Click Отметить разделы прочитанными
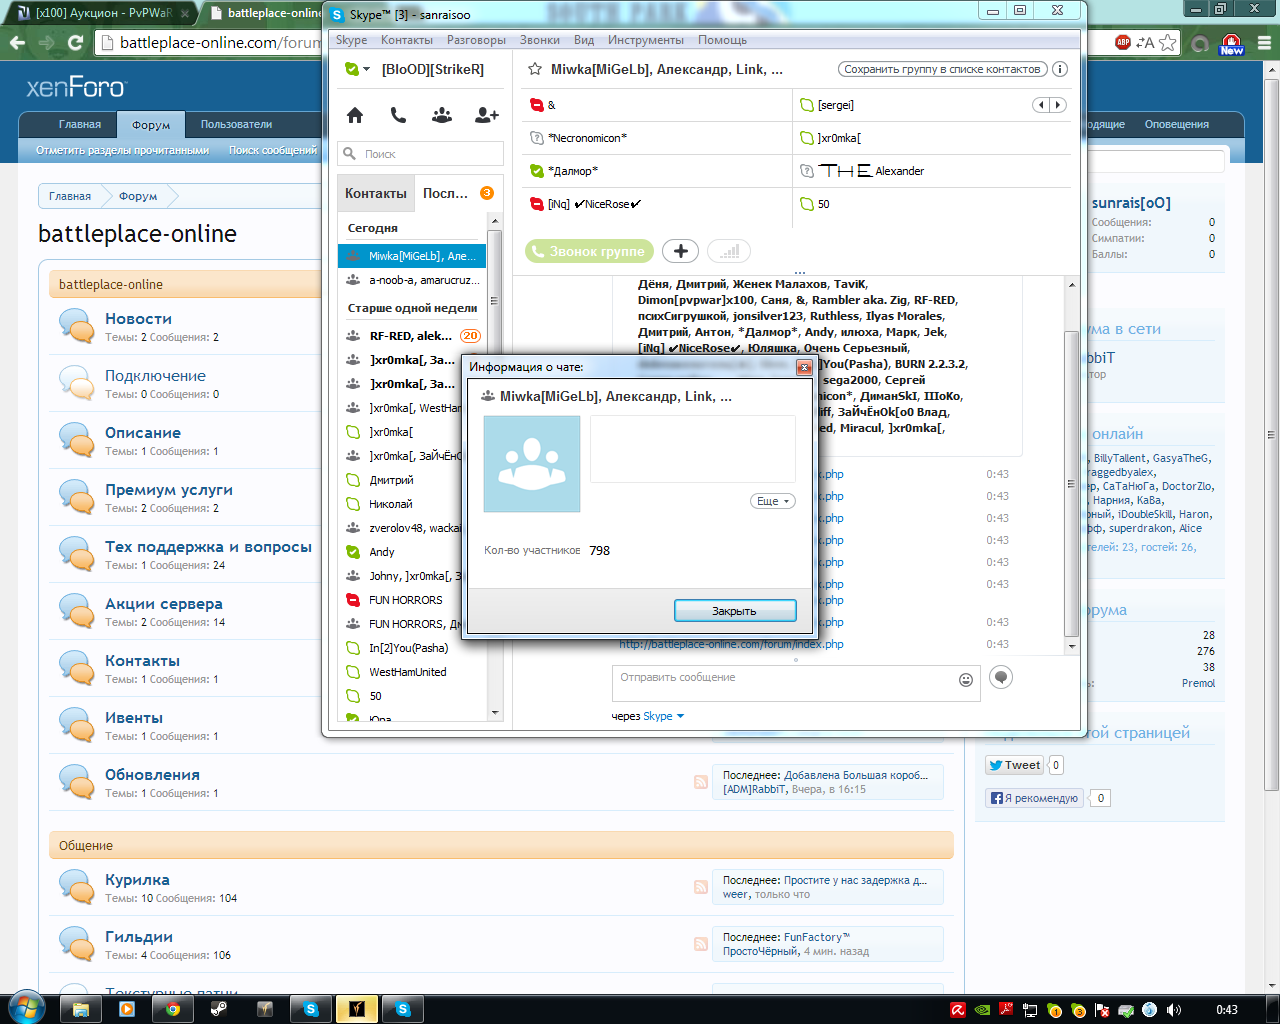 [x=123, y=150]
